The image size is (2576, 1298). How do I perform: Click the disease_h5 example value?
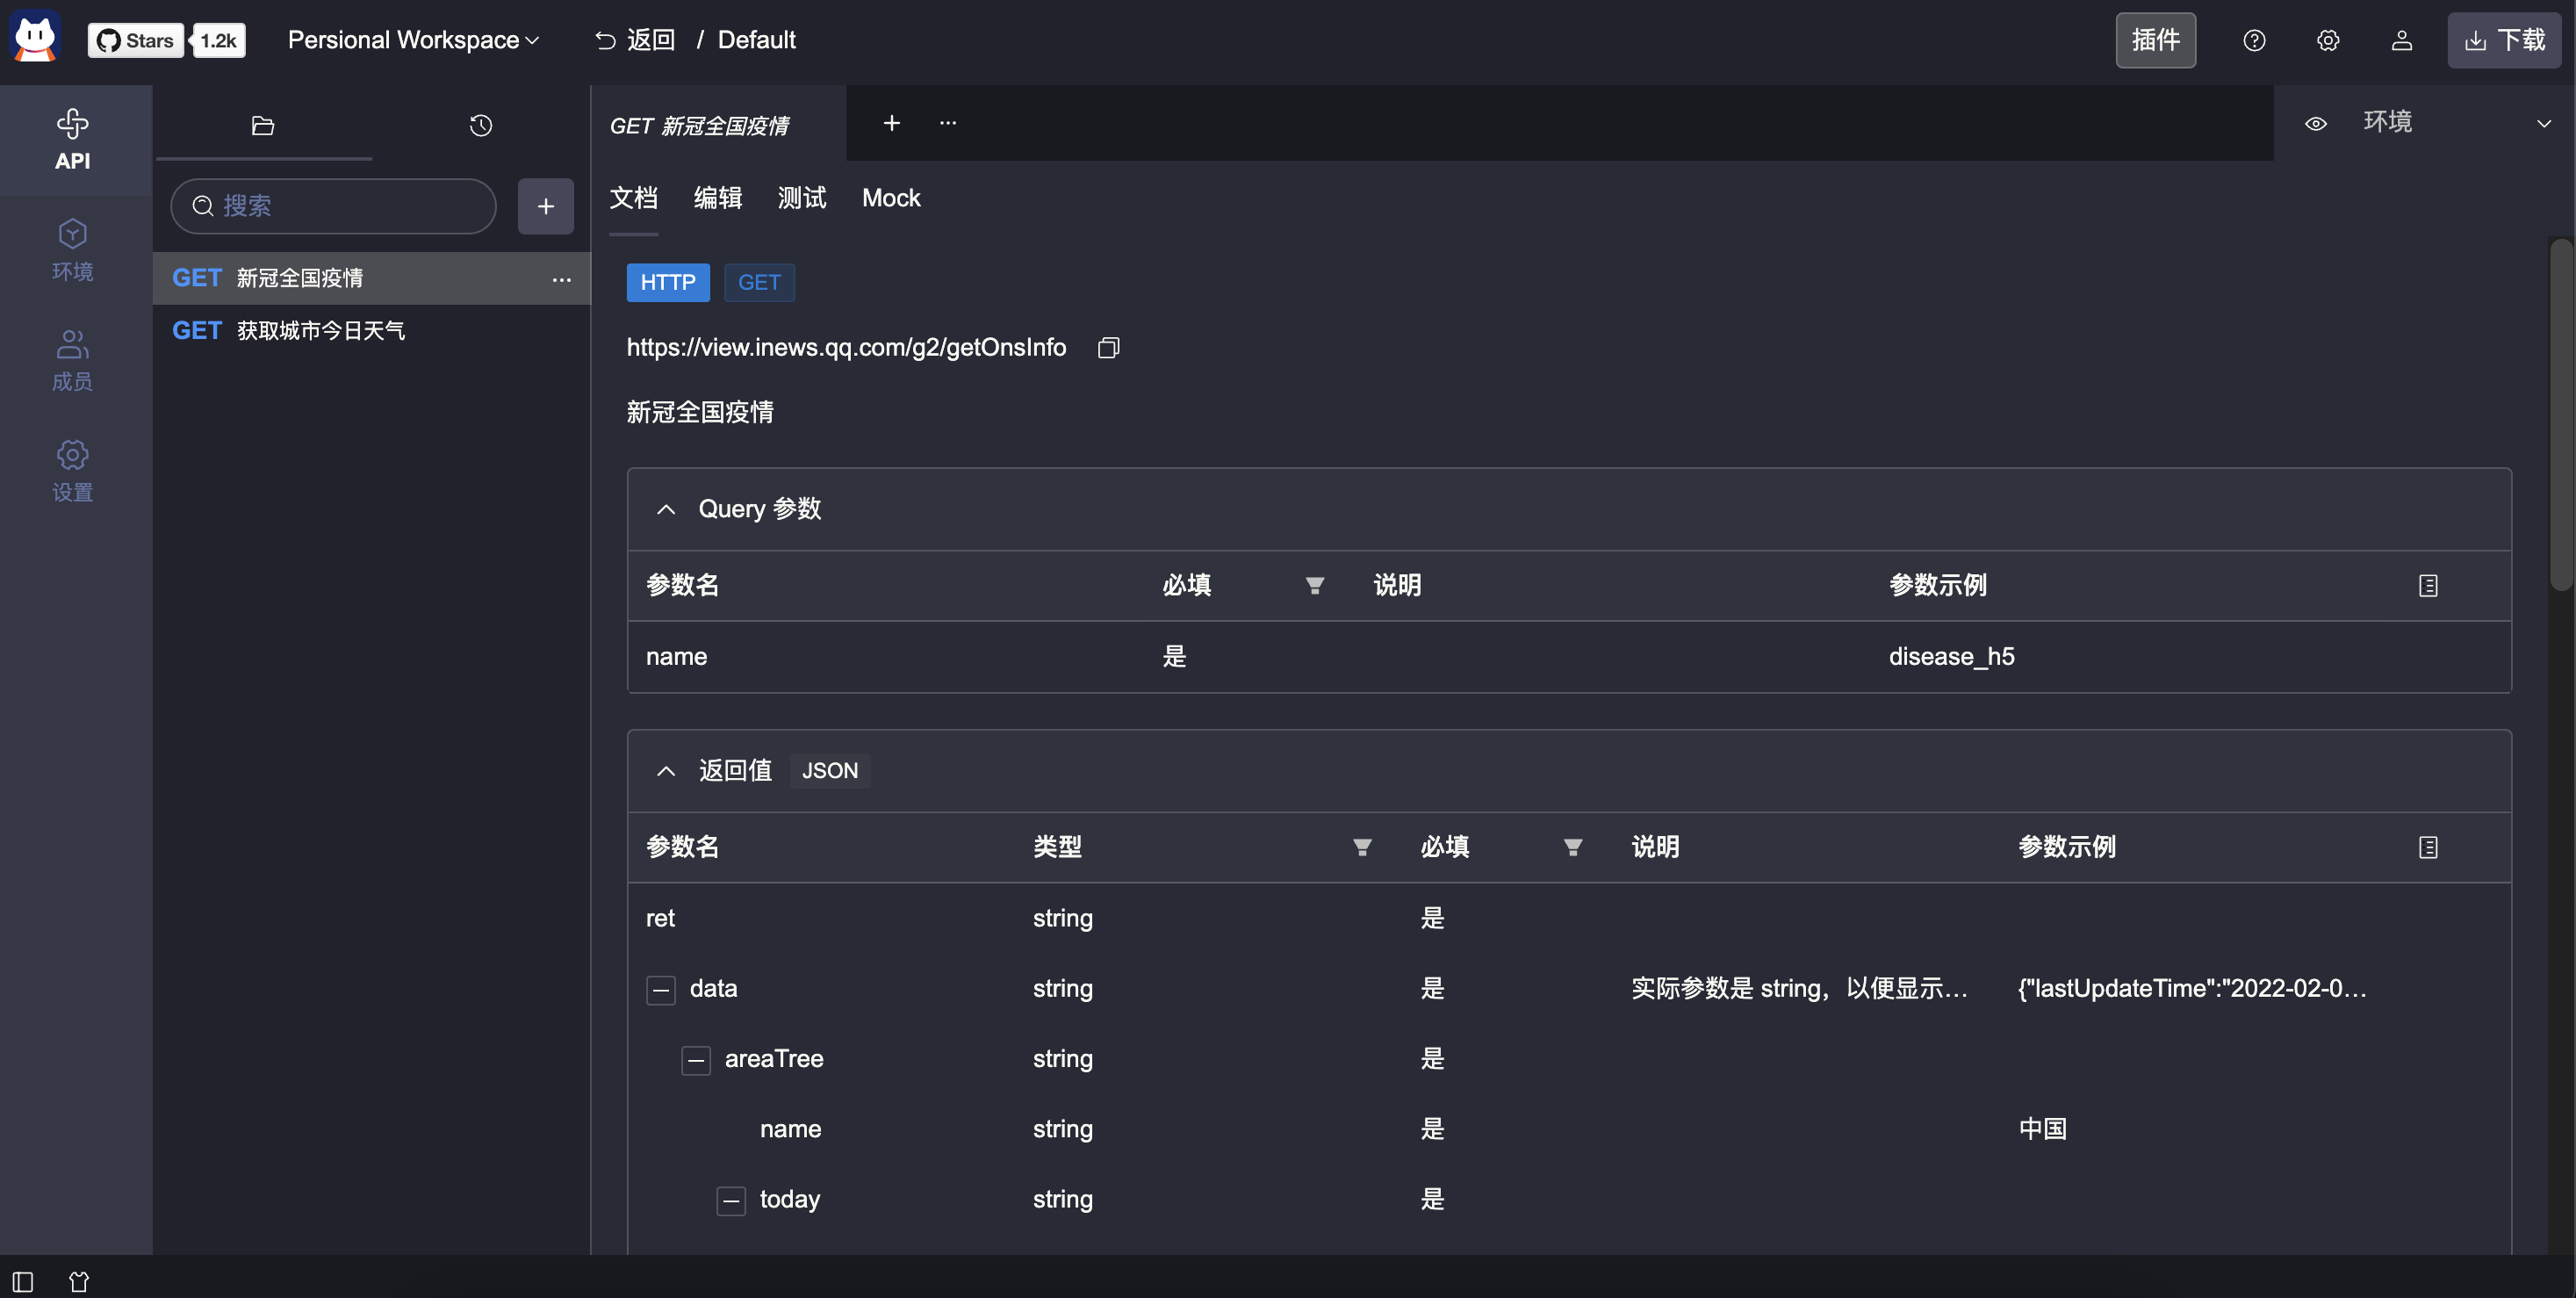click(1952, 656)
